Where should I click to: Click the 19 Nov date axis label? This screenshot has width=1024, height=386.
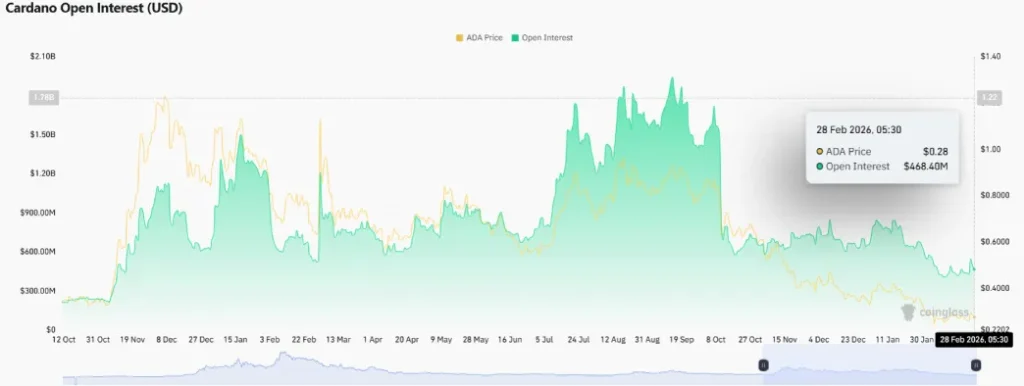coord(133,340)
